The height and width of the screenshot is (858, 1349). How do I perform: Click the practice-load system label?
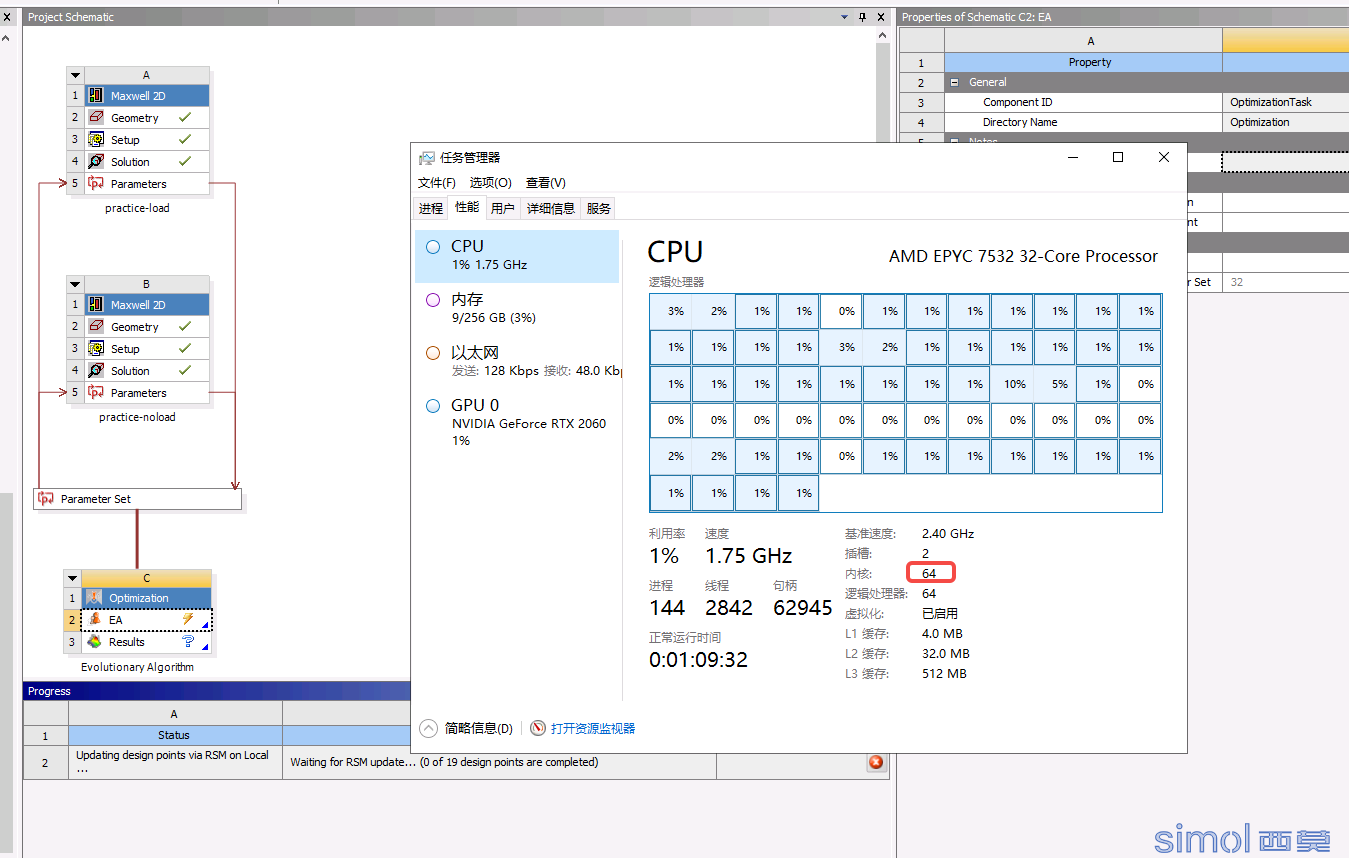point(137,208)
